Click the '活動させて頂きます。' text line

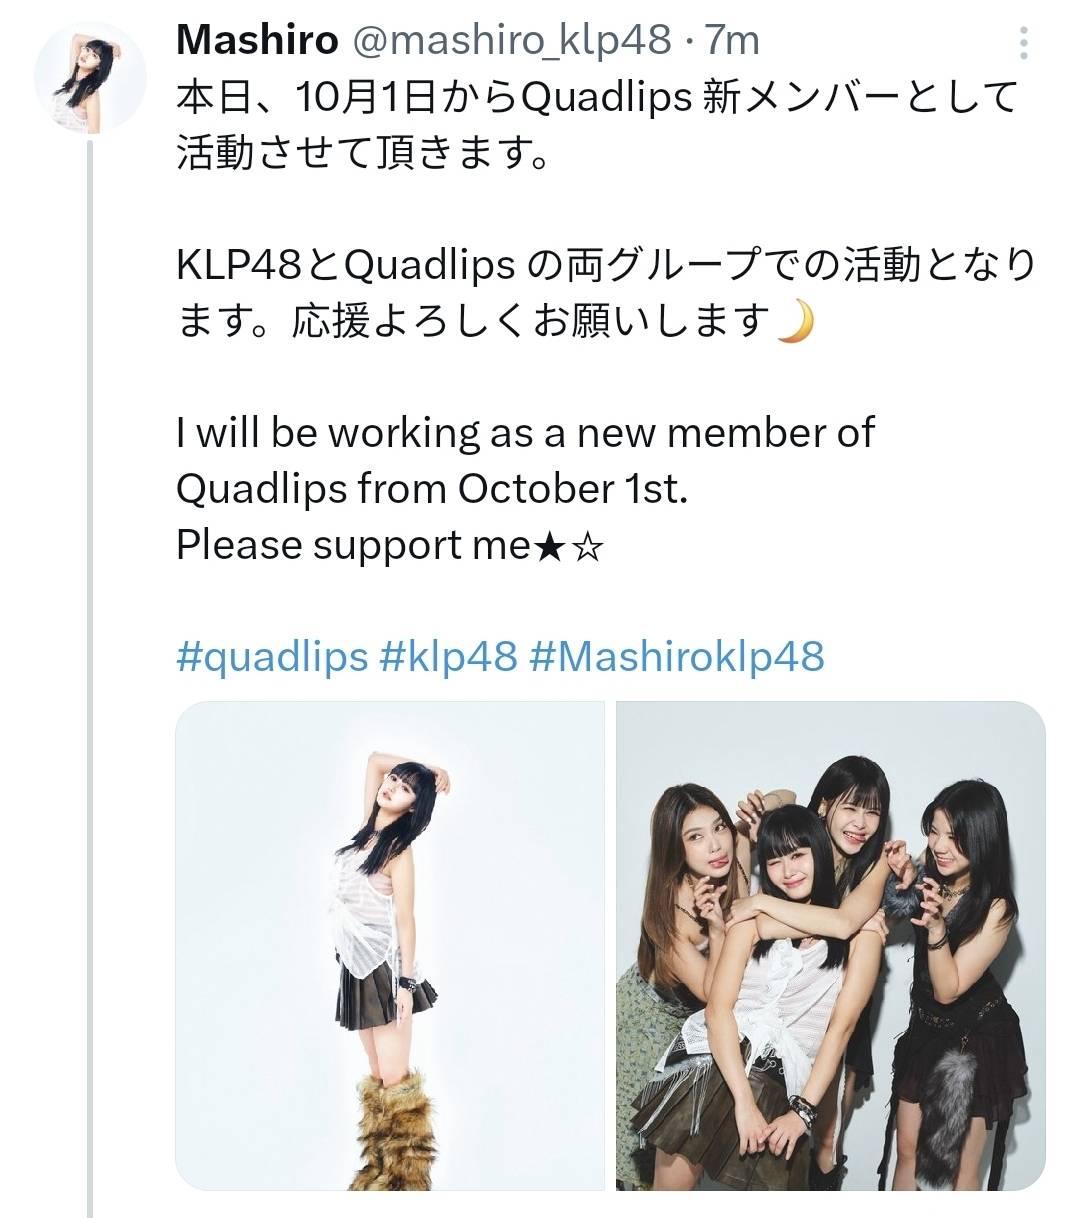click(364, 153)
